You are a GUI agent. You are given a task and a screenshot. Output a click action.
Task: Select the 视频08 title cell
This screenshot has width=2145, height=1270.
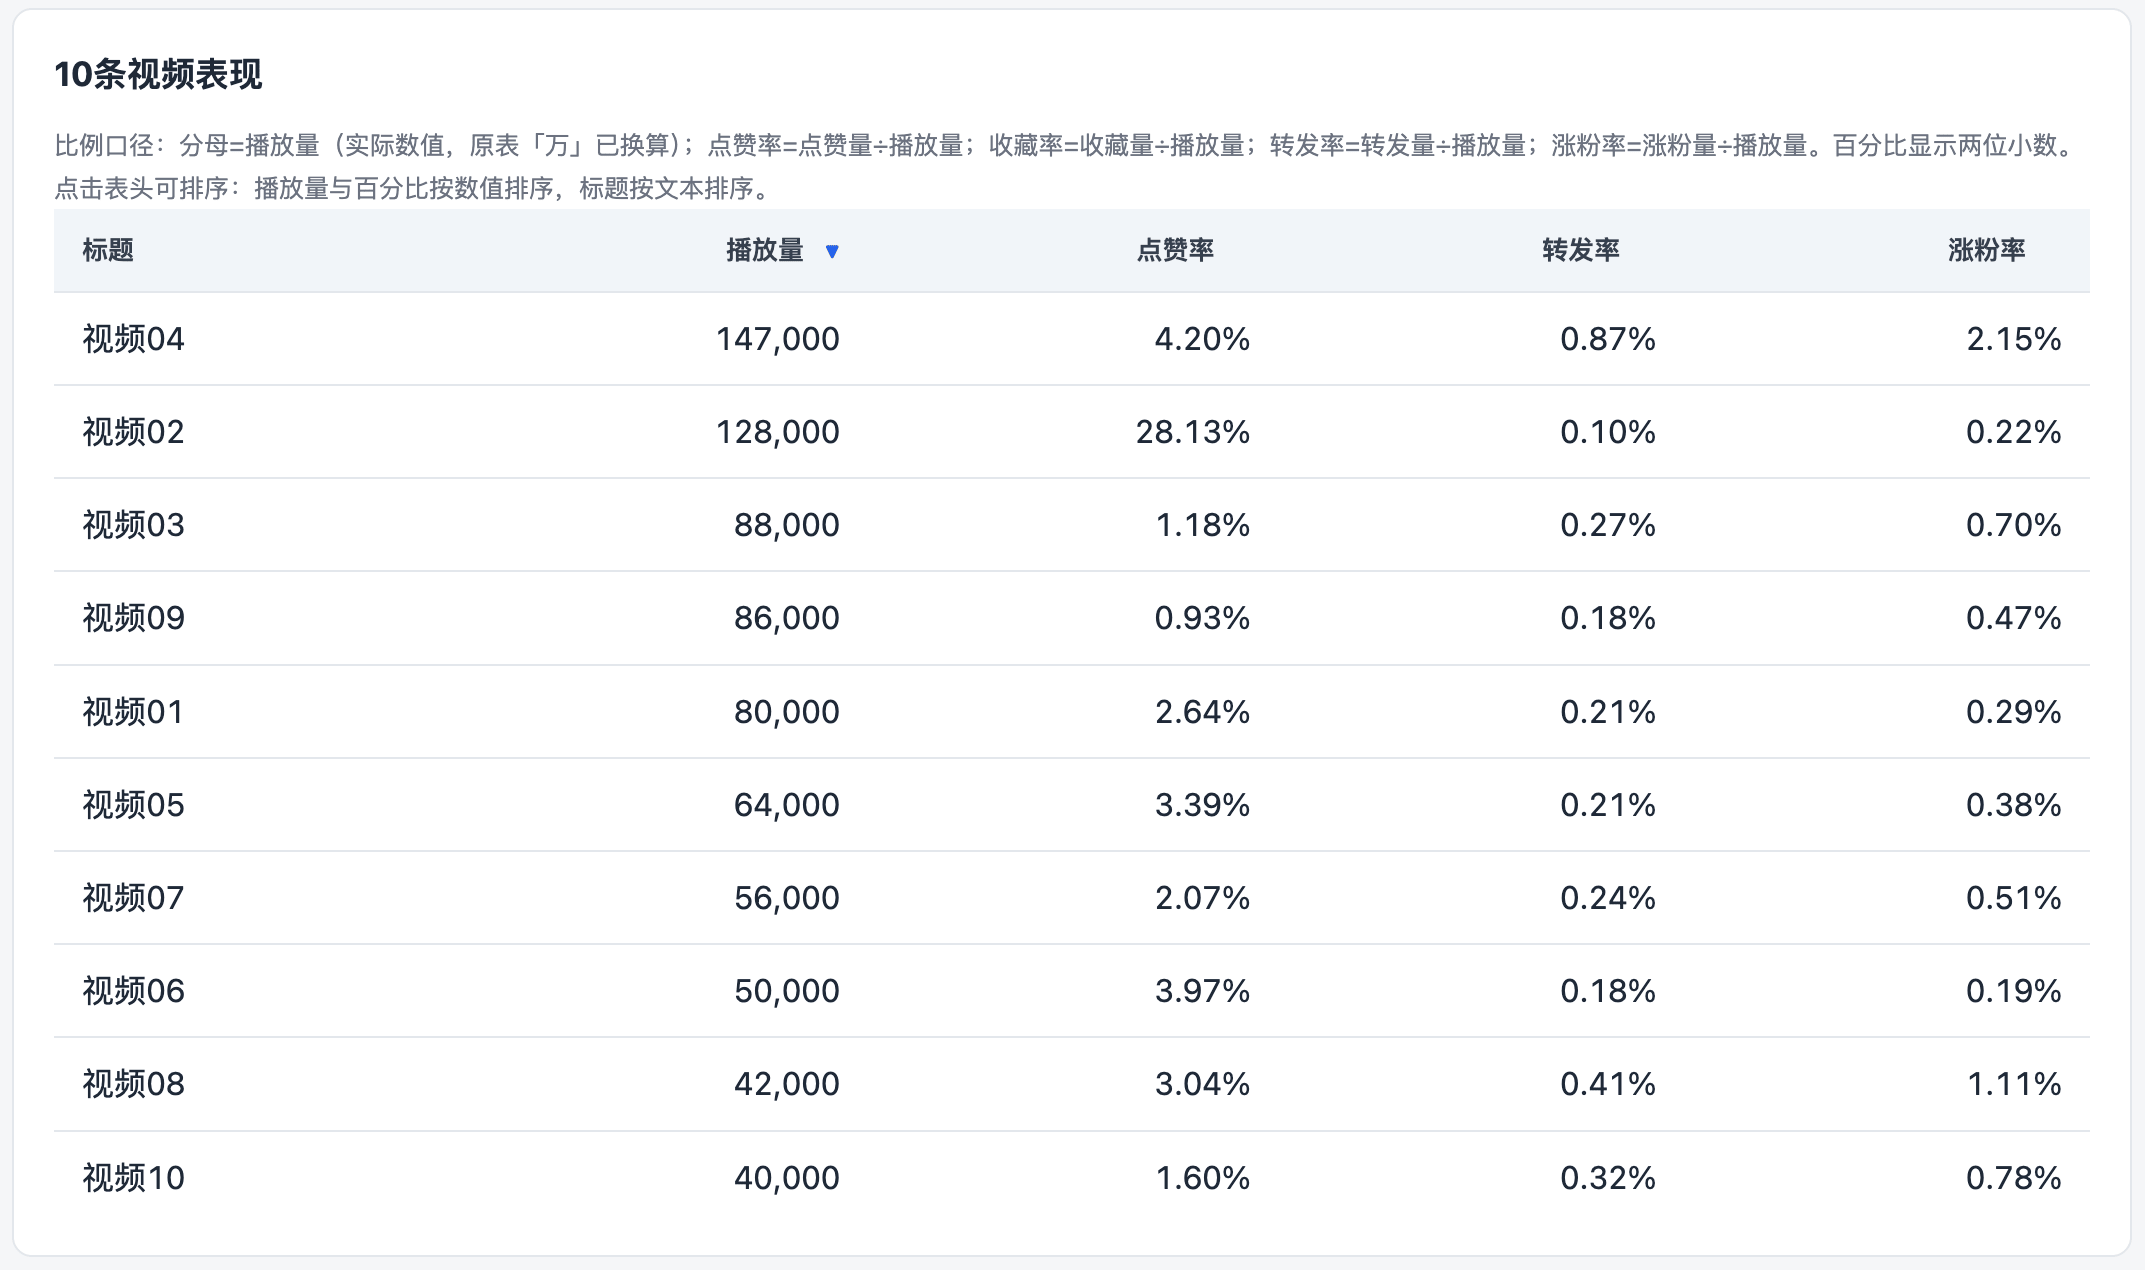point(134,1084)
